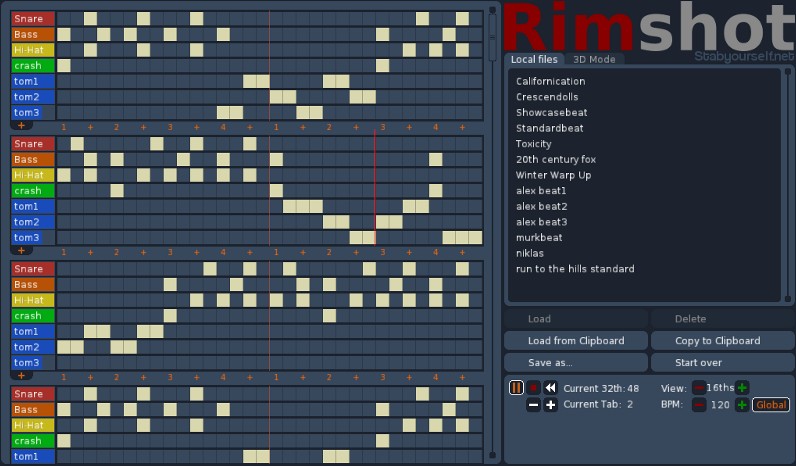Select the tom1 label in the first pattern
The height and width of the screenshot is (466, 796).
[x=32, y=81]
